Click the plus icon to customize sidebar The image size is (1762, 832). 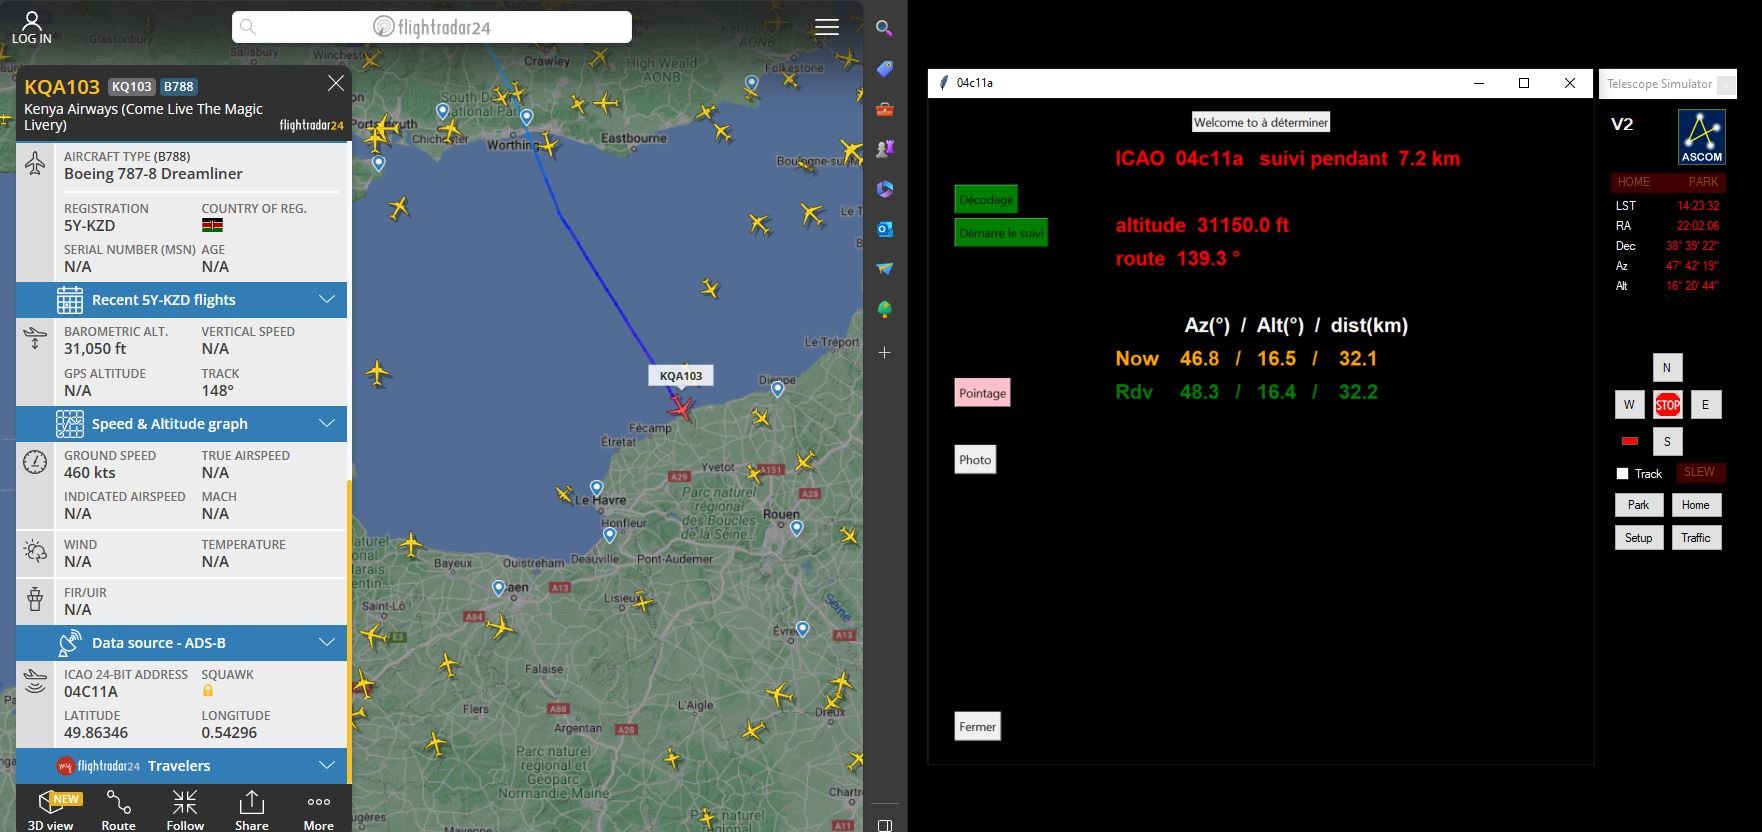click(x=884, y=352)
